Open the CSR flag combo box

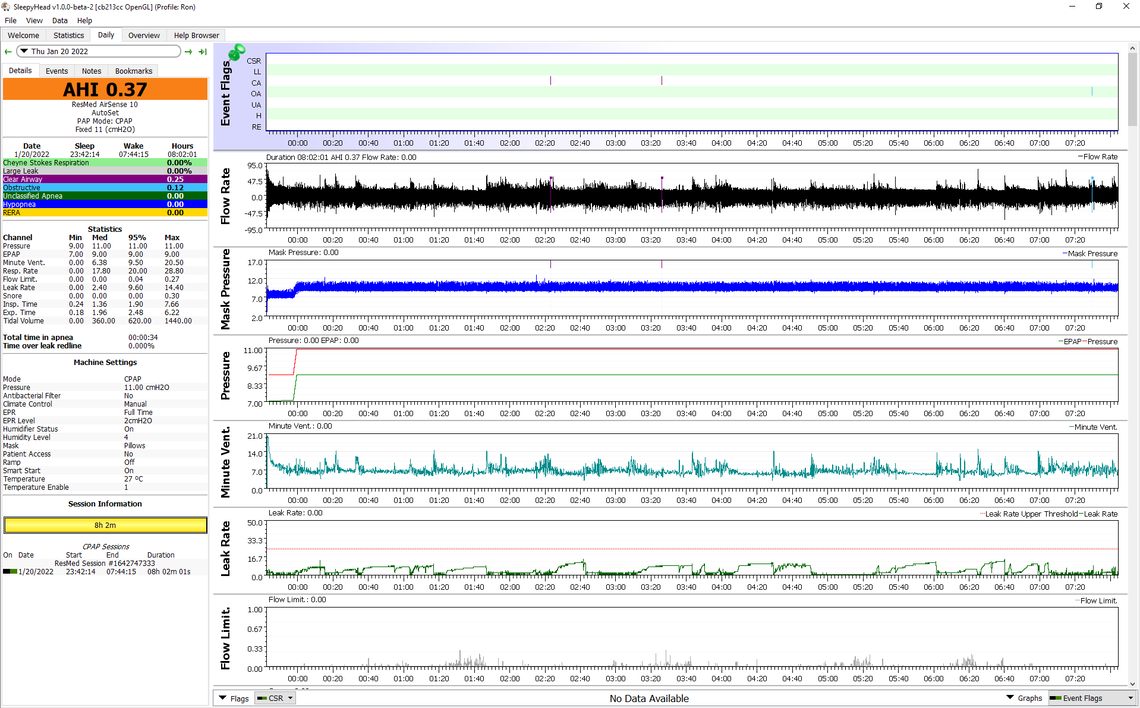[275, 699]
